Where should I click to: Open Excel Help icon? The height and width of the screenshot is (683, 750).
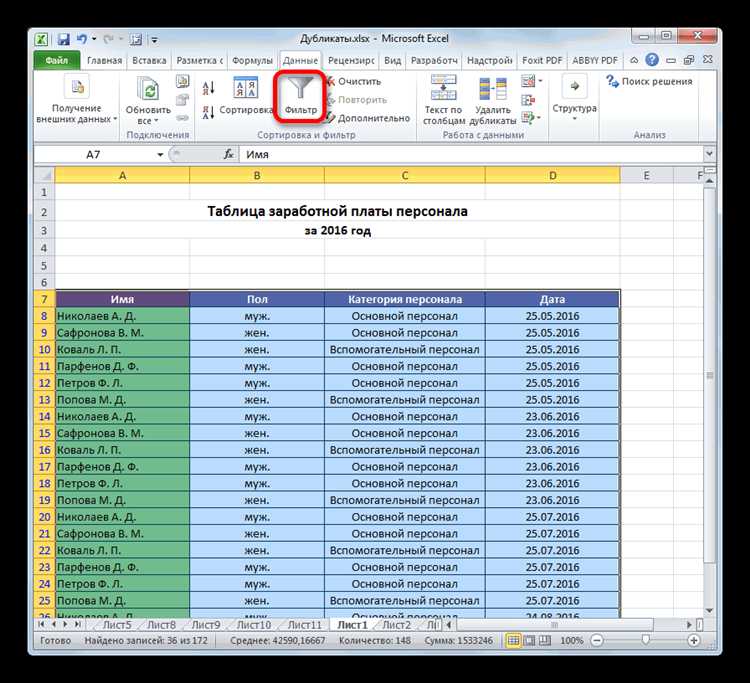[x=651, y=60]
